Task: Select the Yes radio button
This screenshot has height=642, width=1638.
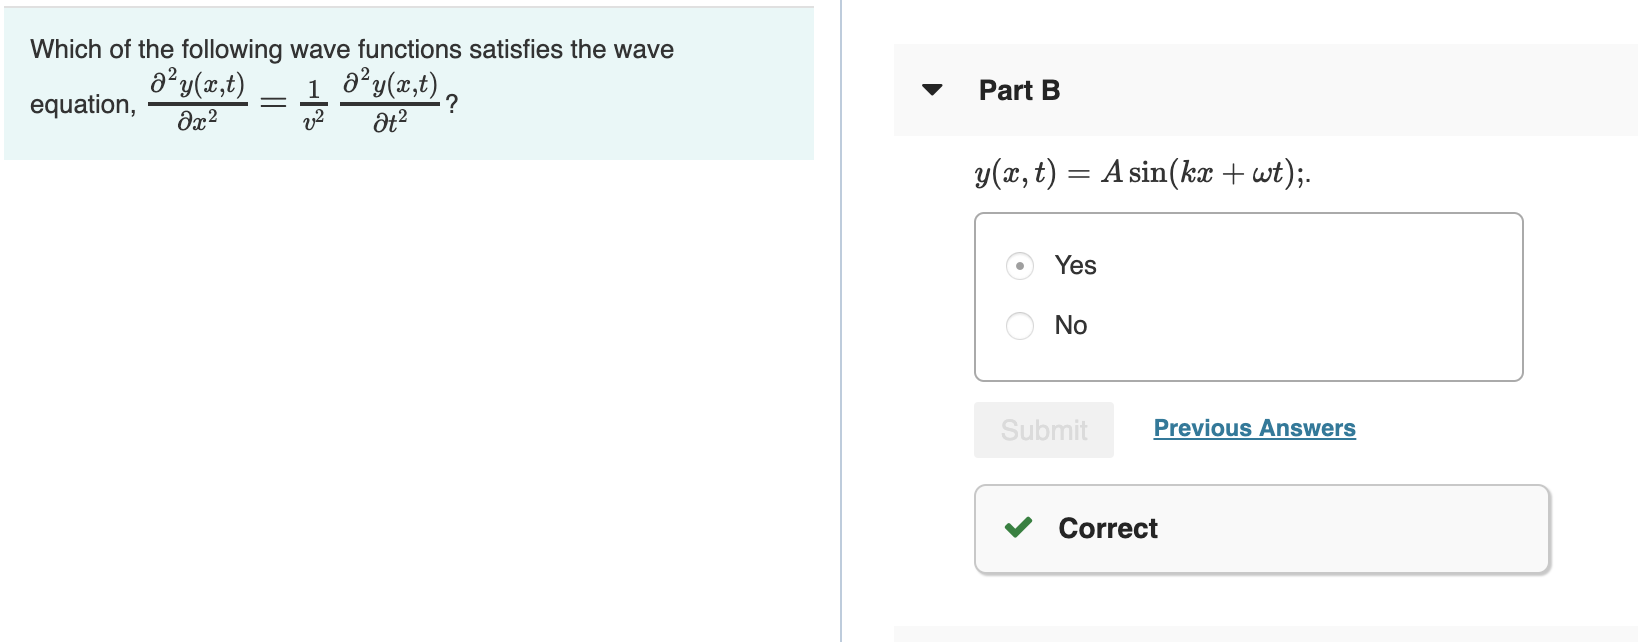Action: 1019,265
